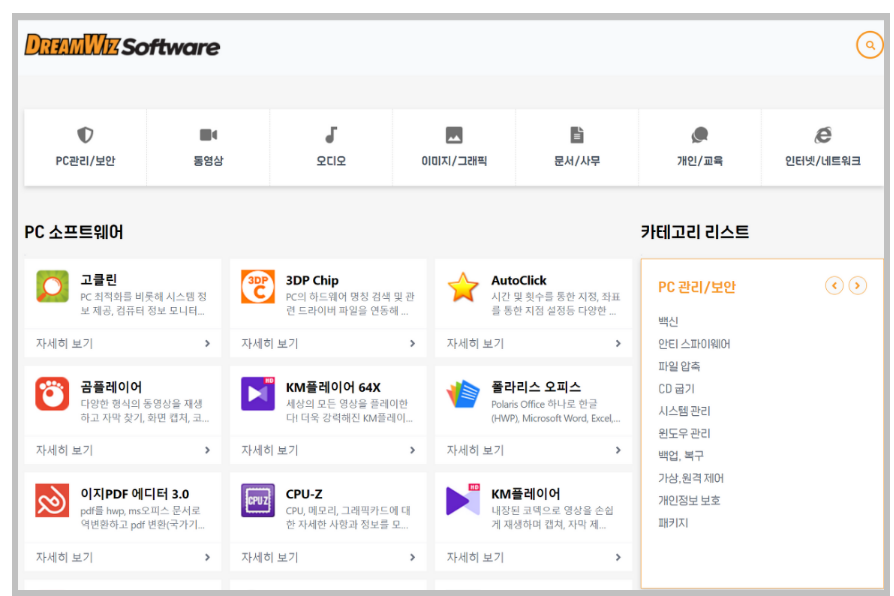Select the 오디오 category tab

point(331,148)
